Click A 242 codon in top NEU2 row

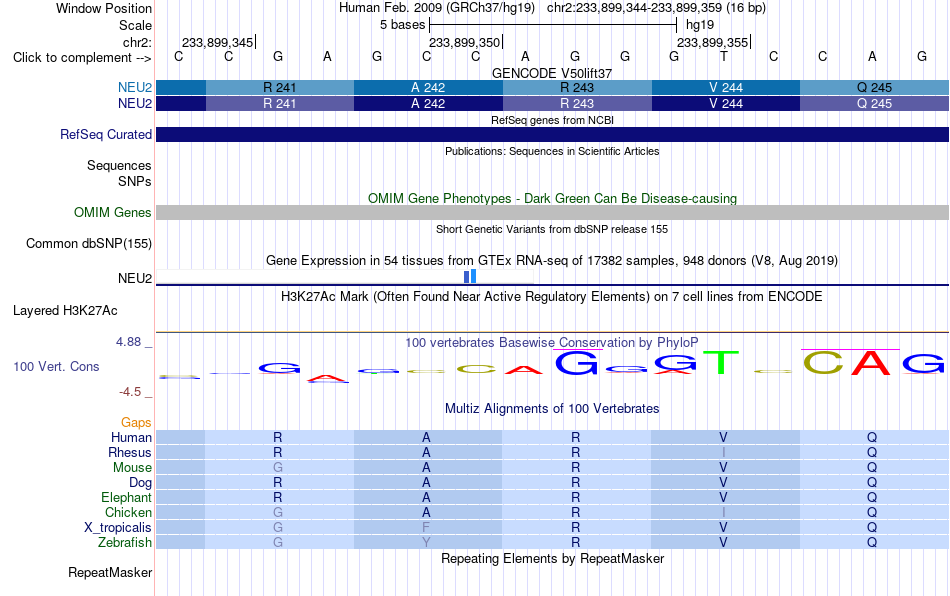(x=428, y=87)
